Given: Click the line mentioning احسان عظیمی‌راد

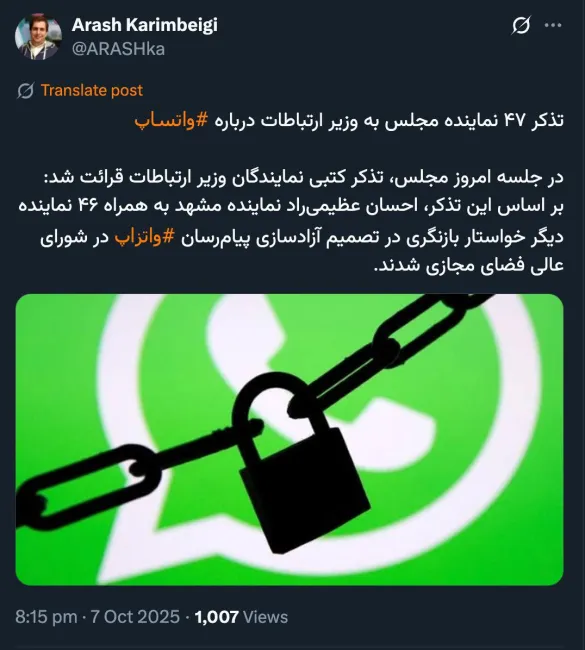Looking at the screenshot, I should [x=291, y=206].
